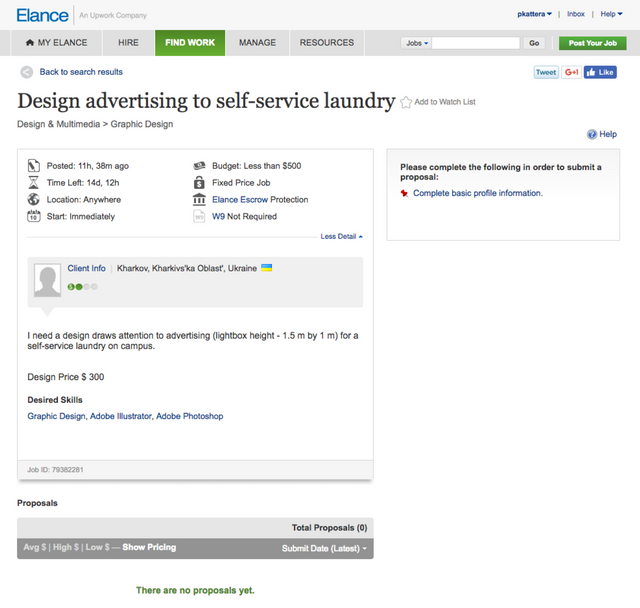Image resolution: width=640 pixels, height=608 pixels.
Task: Click the client avatar thumbnail
Action: [47, 280]
